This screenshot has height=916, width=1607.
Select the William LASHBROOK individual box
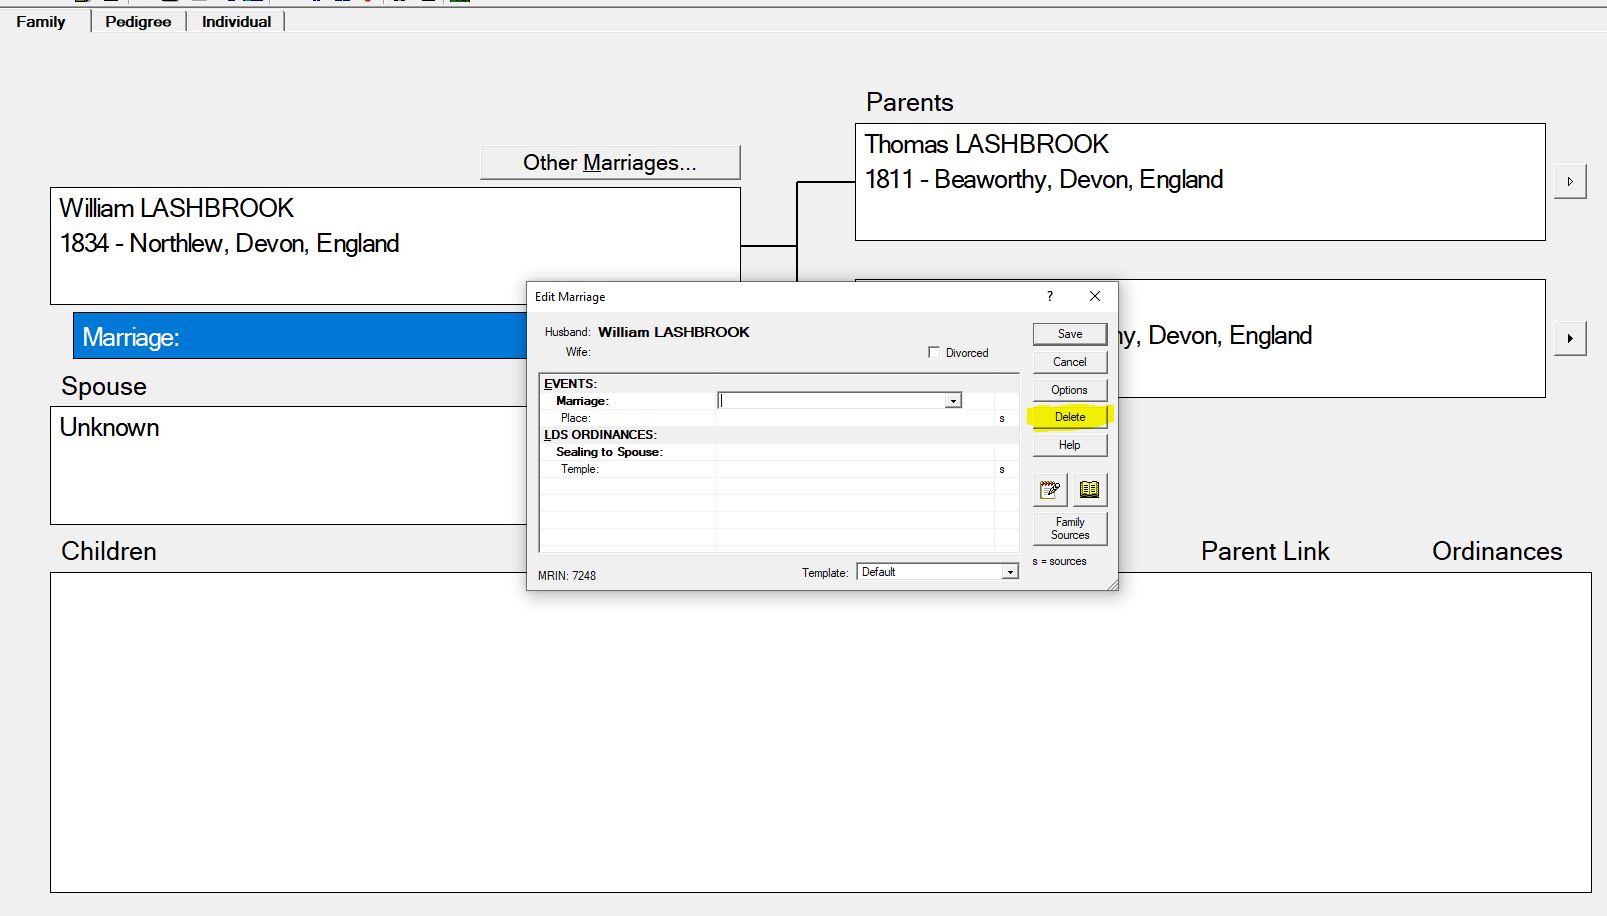point(395,246)
